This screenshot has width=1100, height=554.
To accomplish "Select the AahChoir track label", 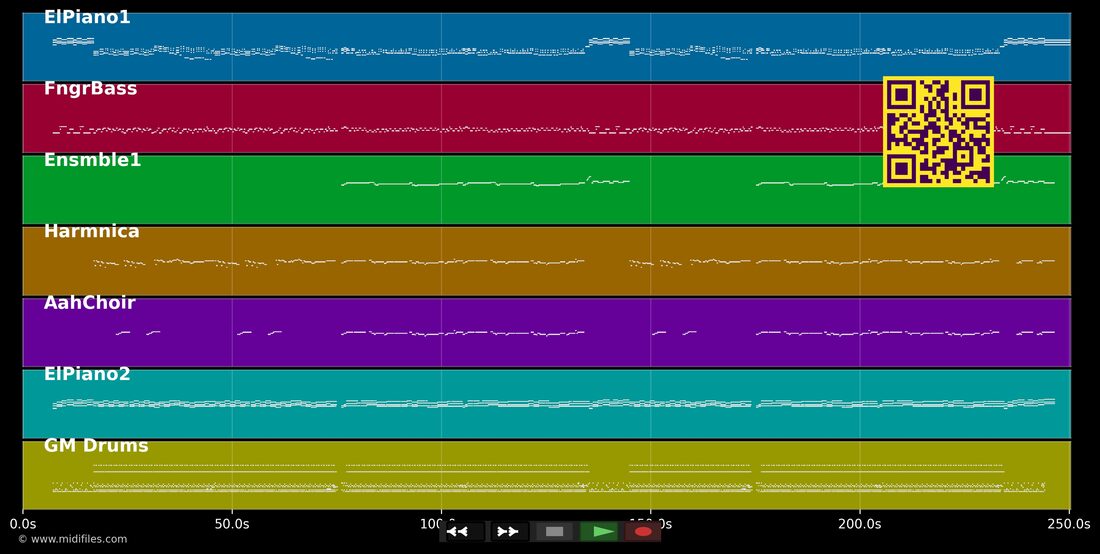I will [x=90, y=303].
